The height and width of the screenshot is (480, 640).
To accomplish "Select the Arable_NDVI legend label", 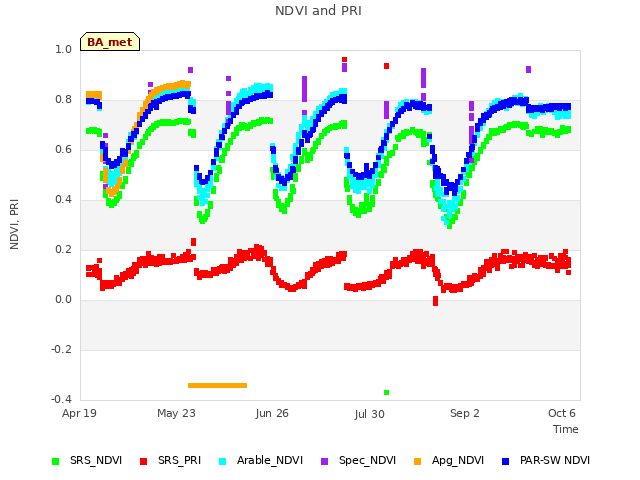I will [270, 460].
